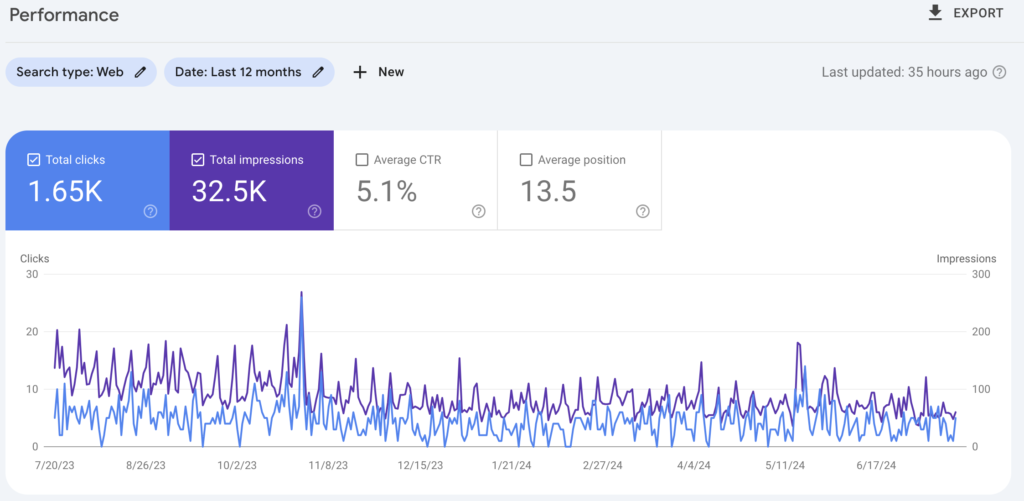This screenshot has height=501, width=1024.
Task: Edit the Search type filter pencil icon
Action: point(140,73)
